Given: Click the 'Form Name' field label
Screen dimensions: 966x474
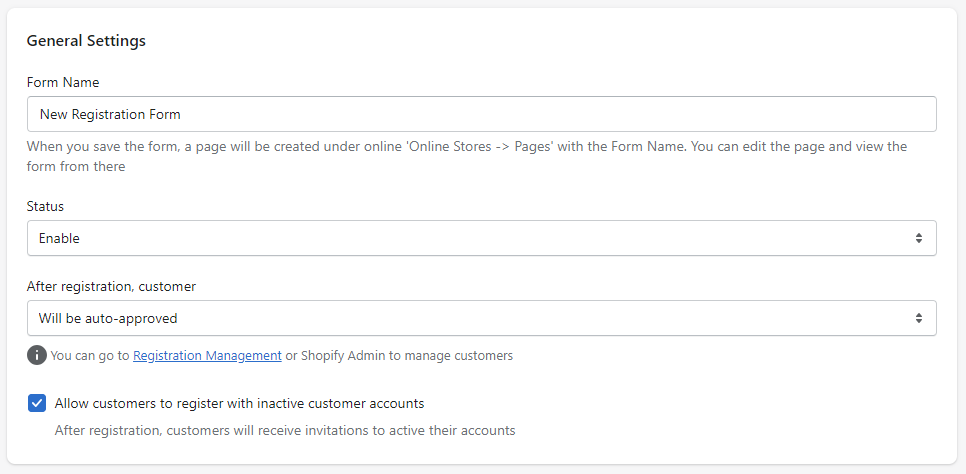Looking at the screenshot, I should tap(63, 82).
